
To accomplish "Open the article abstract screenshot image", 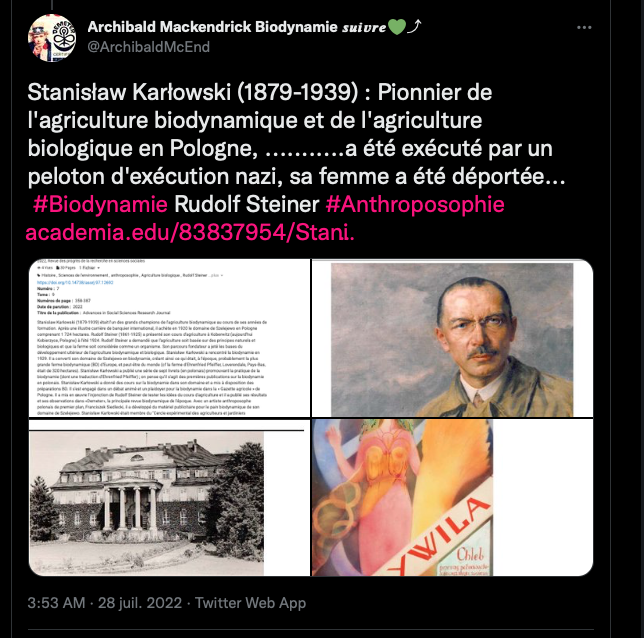I will point(169,338).
